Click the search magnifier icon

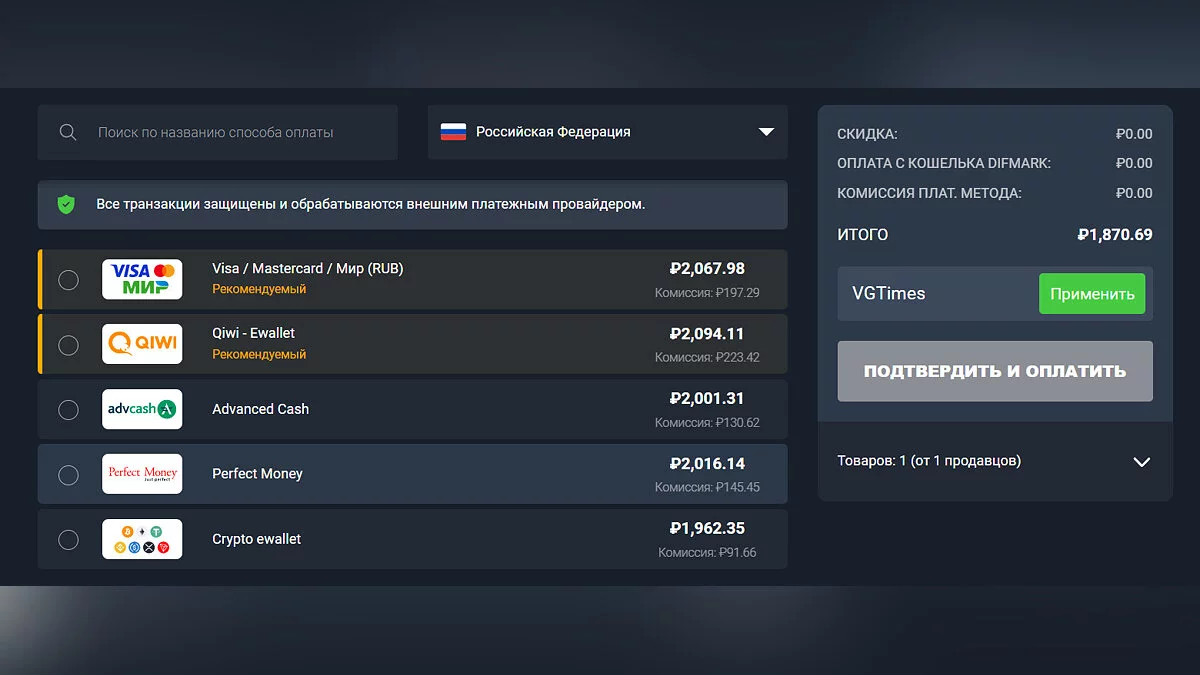click(x=68, y=132)
